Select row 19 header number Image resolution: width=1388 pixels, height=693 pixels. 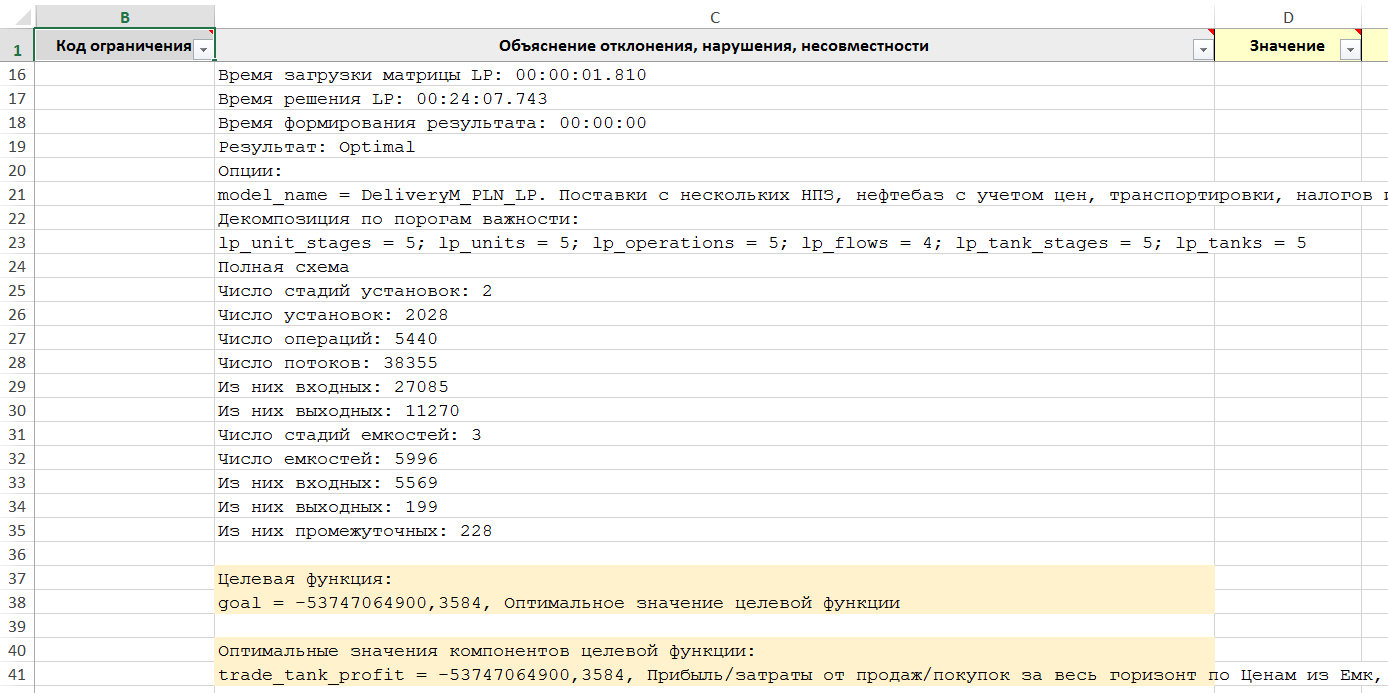[x=16, y=147]
